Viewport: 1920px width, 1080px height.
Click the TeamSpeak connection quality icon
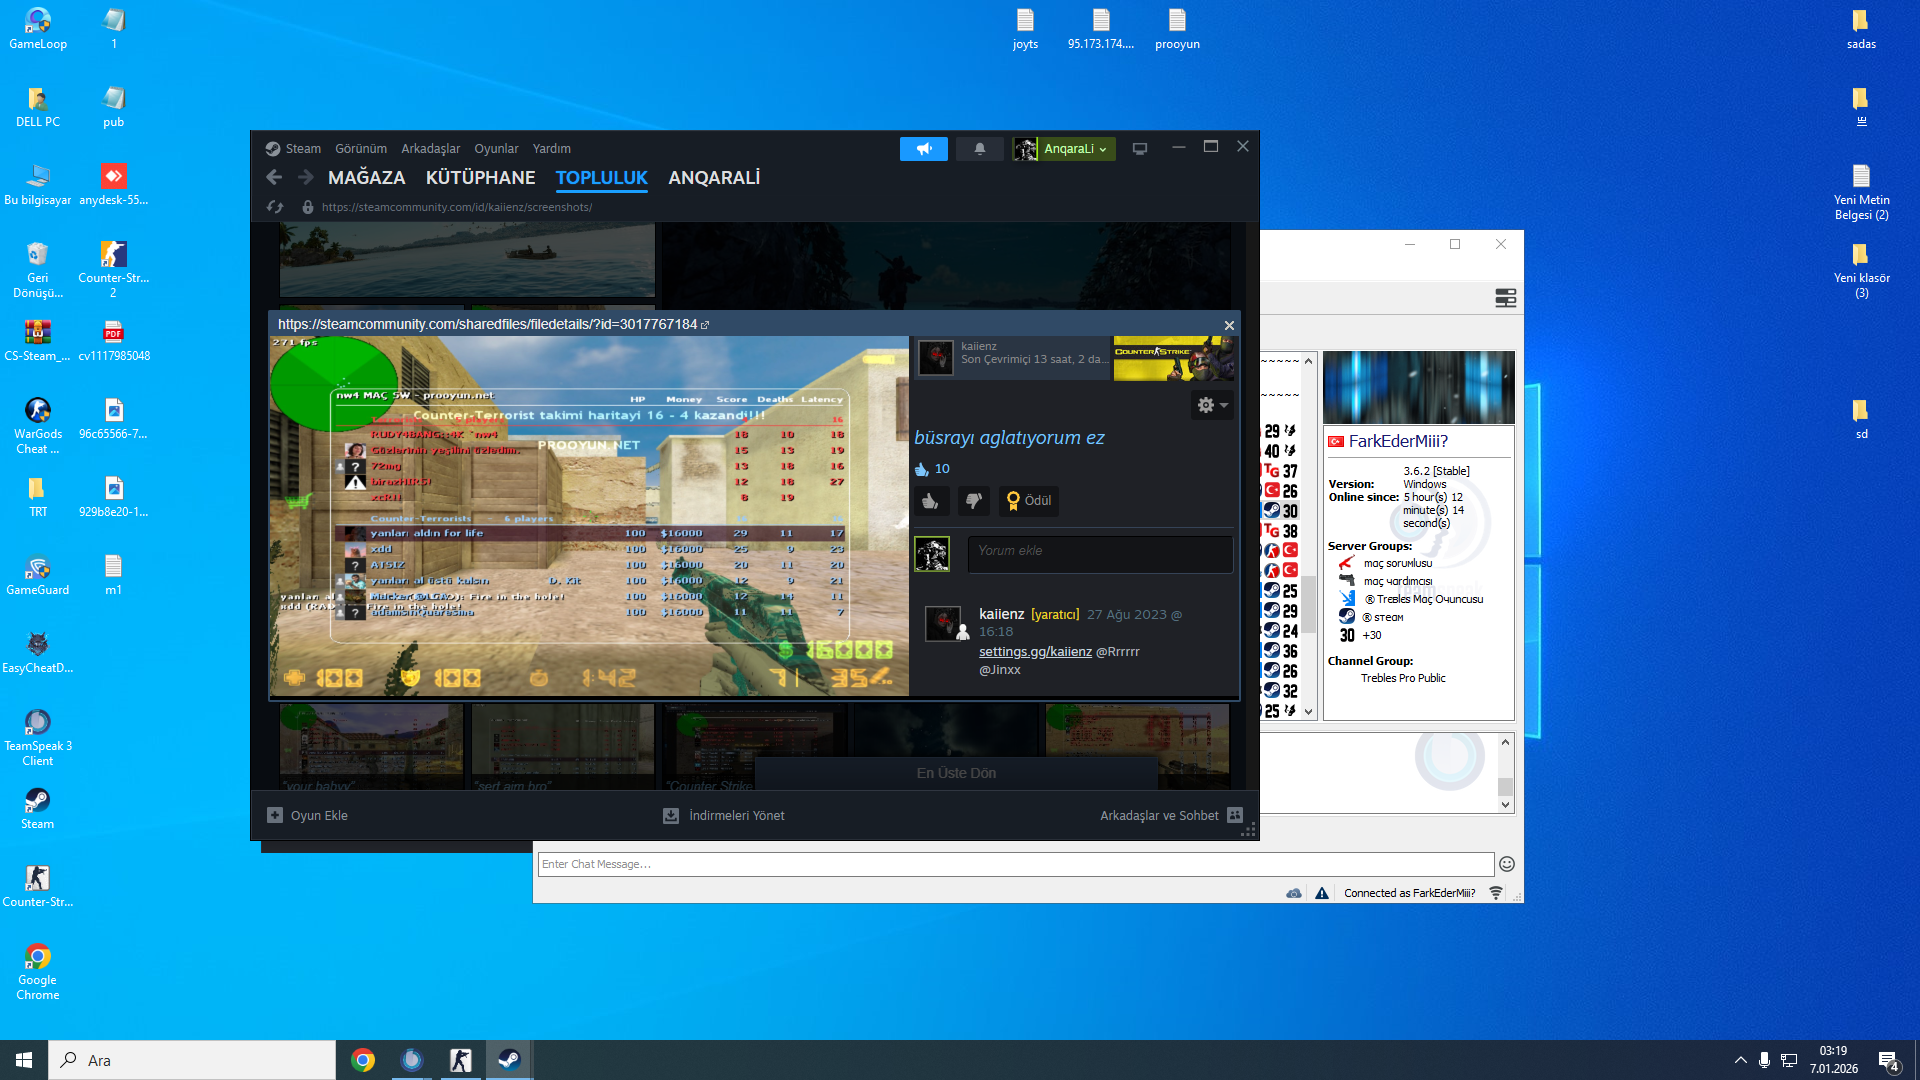coord(1496,893)
